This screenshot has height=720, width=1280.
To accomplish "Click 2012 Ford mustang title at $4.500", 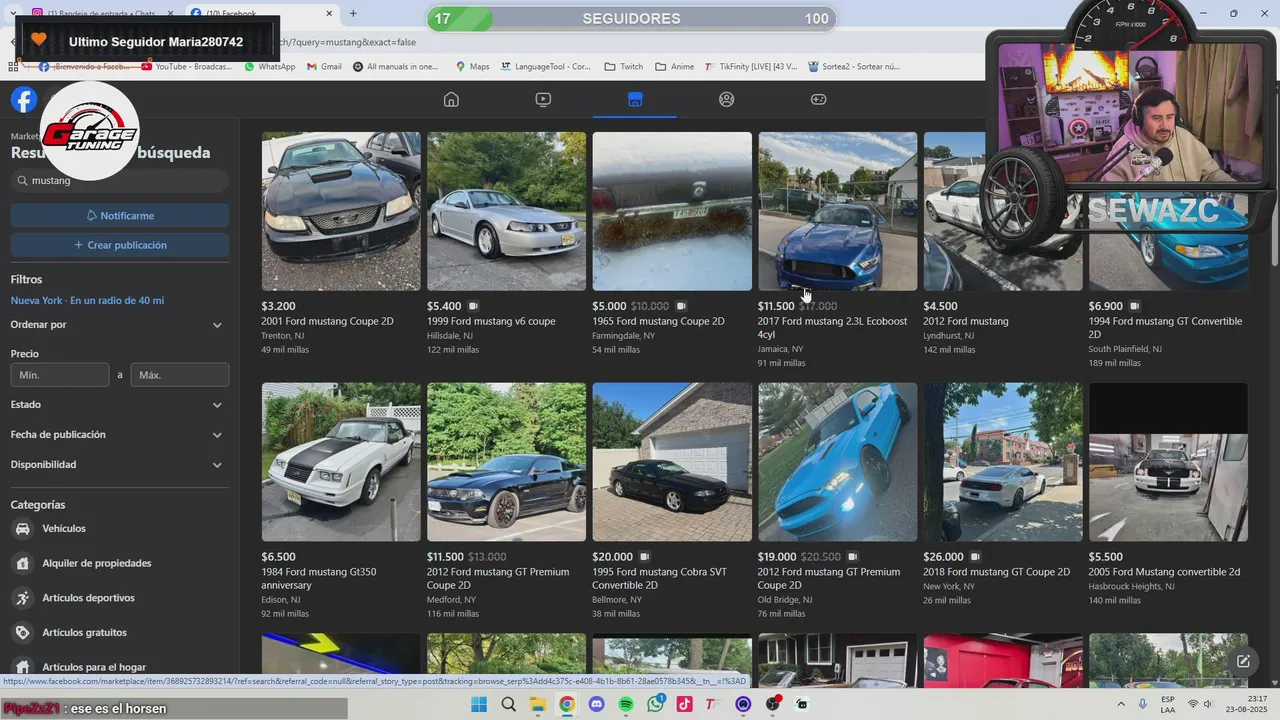I will [x=965, y=321].
